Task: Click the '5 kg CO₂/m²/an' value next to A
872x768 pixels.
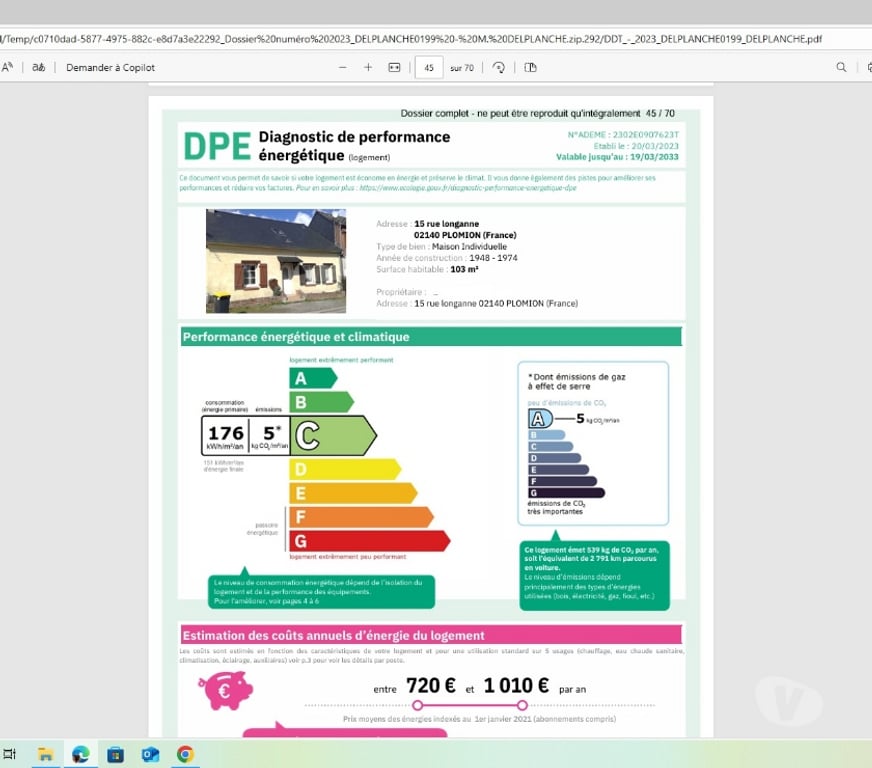Action: [x=597, y=419]
